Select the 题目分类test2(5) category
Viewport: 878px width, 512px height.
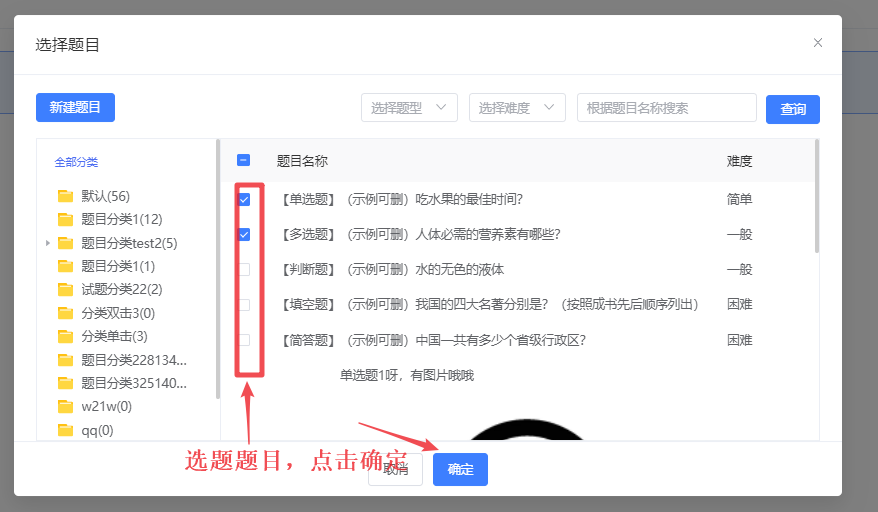pyautogui.click(x=129, y=243)
